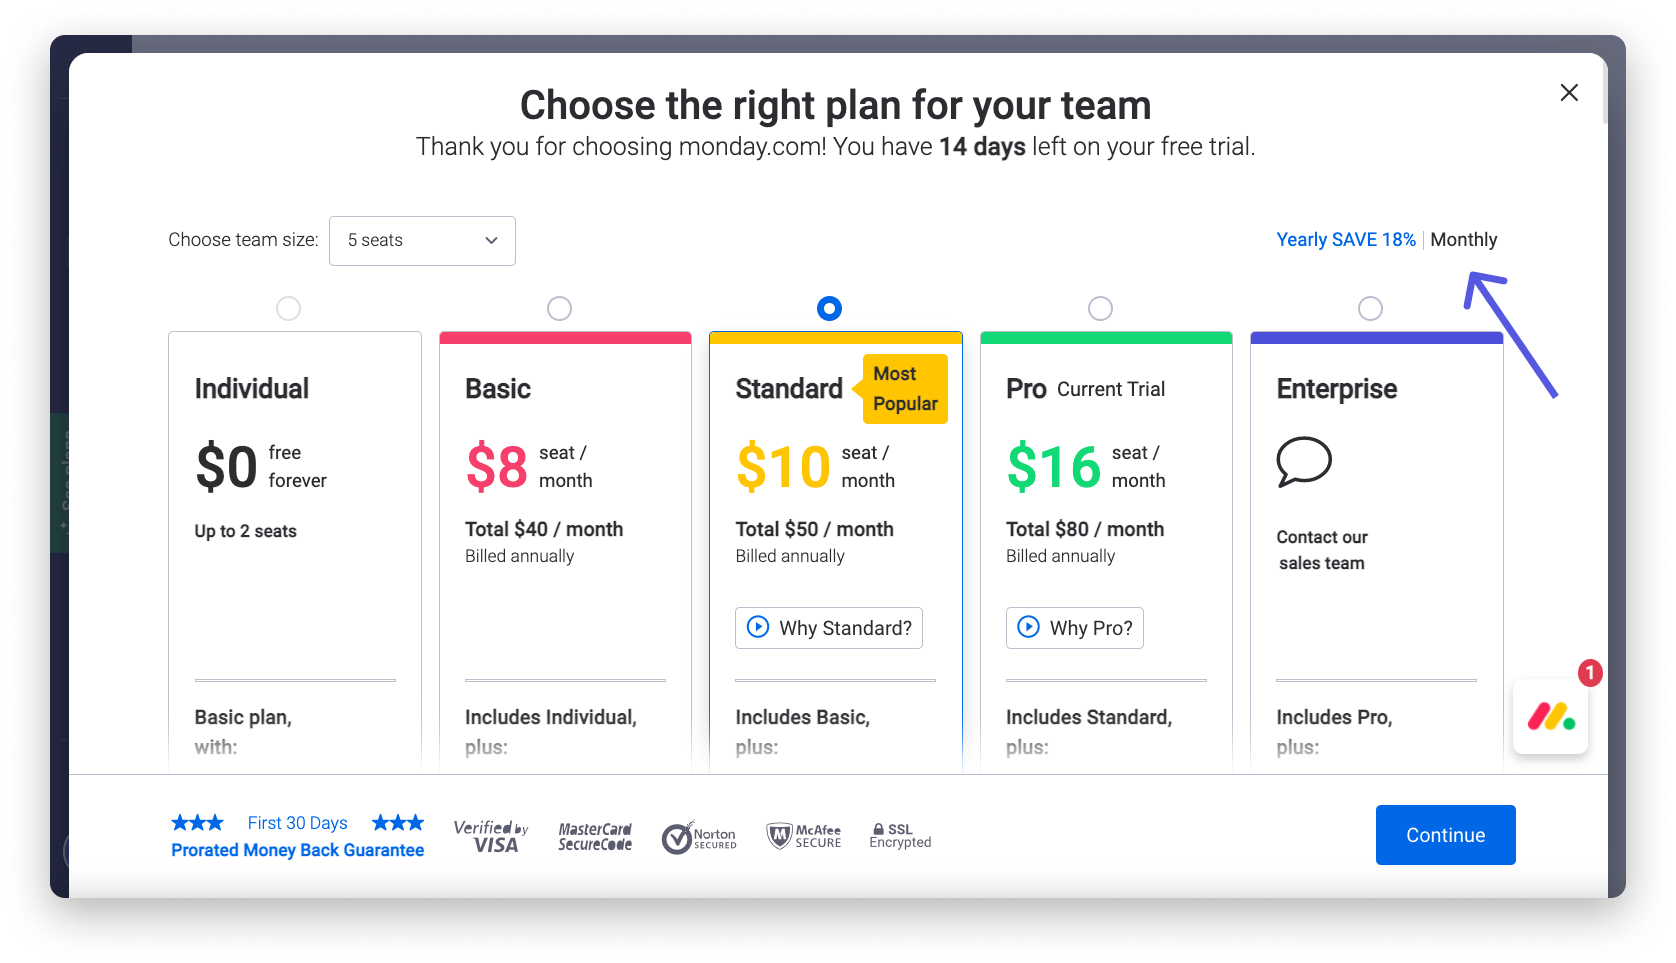Switch to Monthly billing

point(1463,240)
